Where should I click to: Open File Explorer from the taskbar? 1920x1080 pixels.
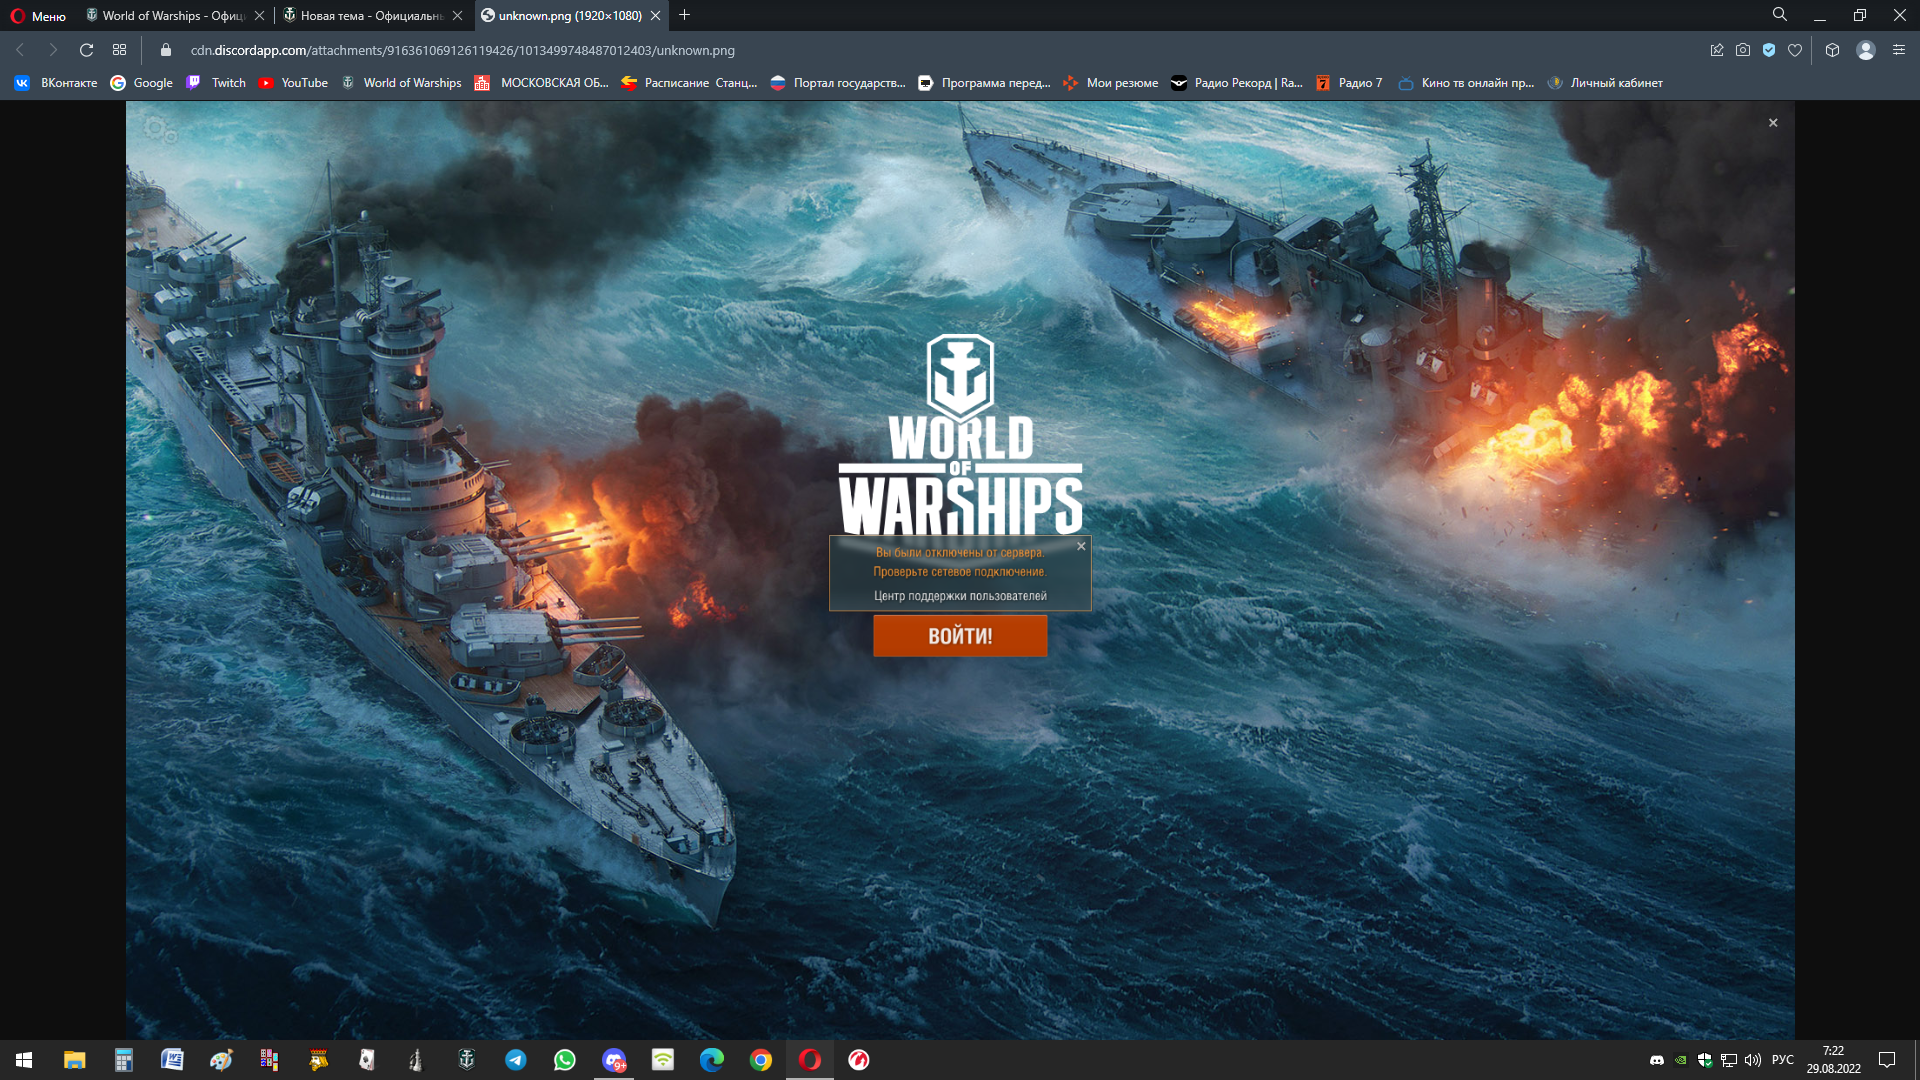point(74,1060)
